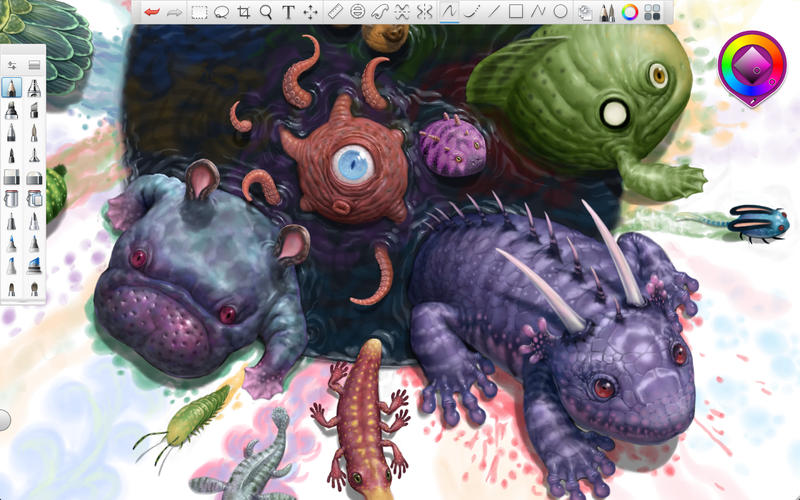Choose the Text tool
Viewport: 800px width, 500px height.
pos(289,12)
